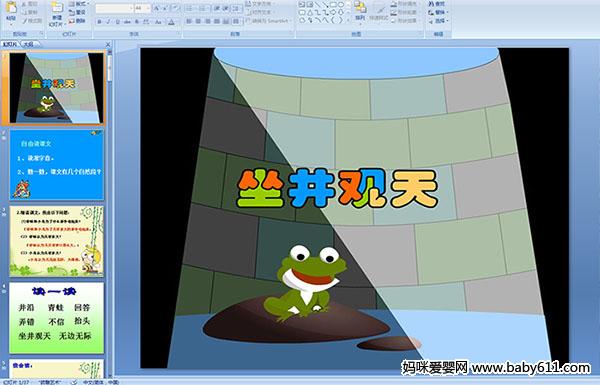Expand the Layout (版式) dropdown
600x385 pixels.
(x=79, y=4)
